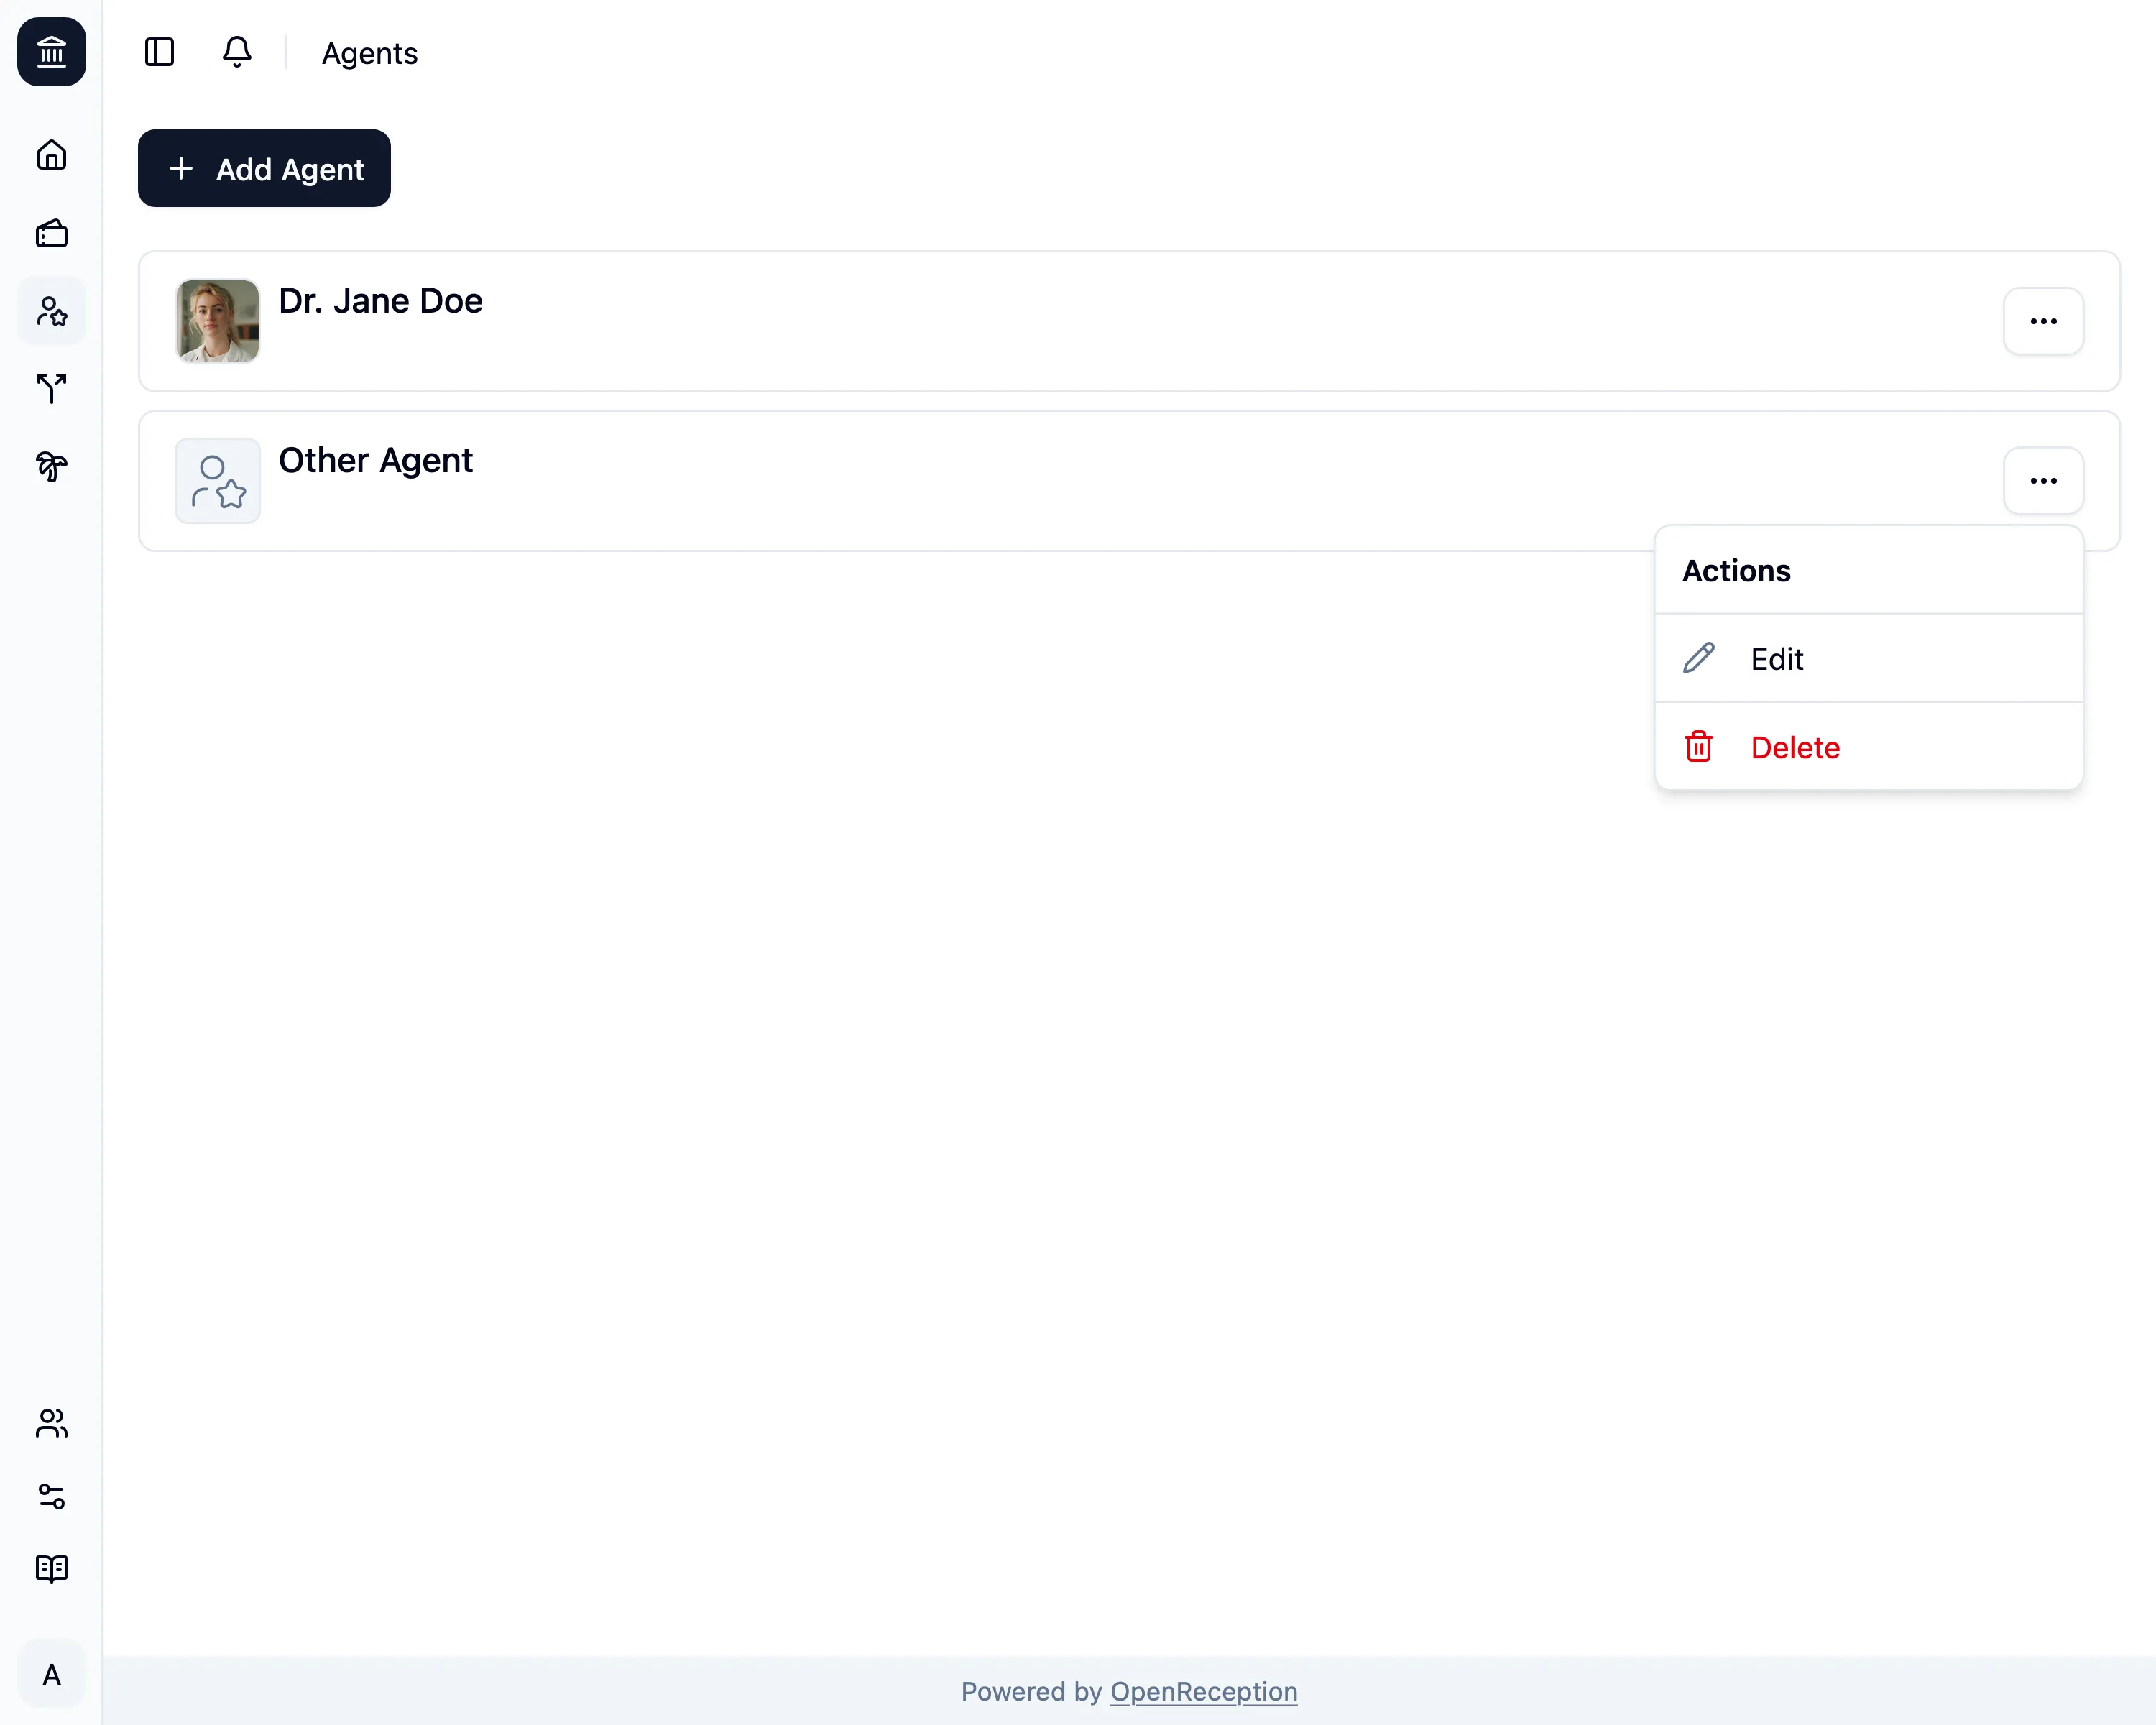
Task: Toggle the sidebar with the panel icon
Action: point(160,52)
